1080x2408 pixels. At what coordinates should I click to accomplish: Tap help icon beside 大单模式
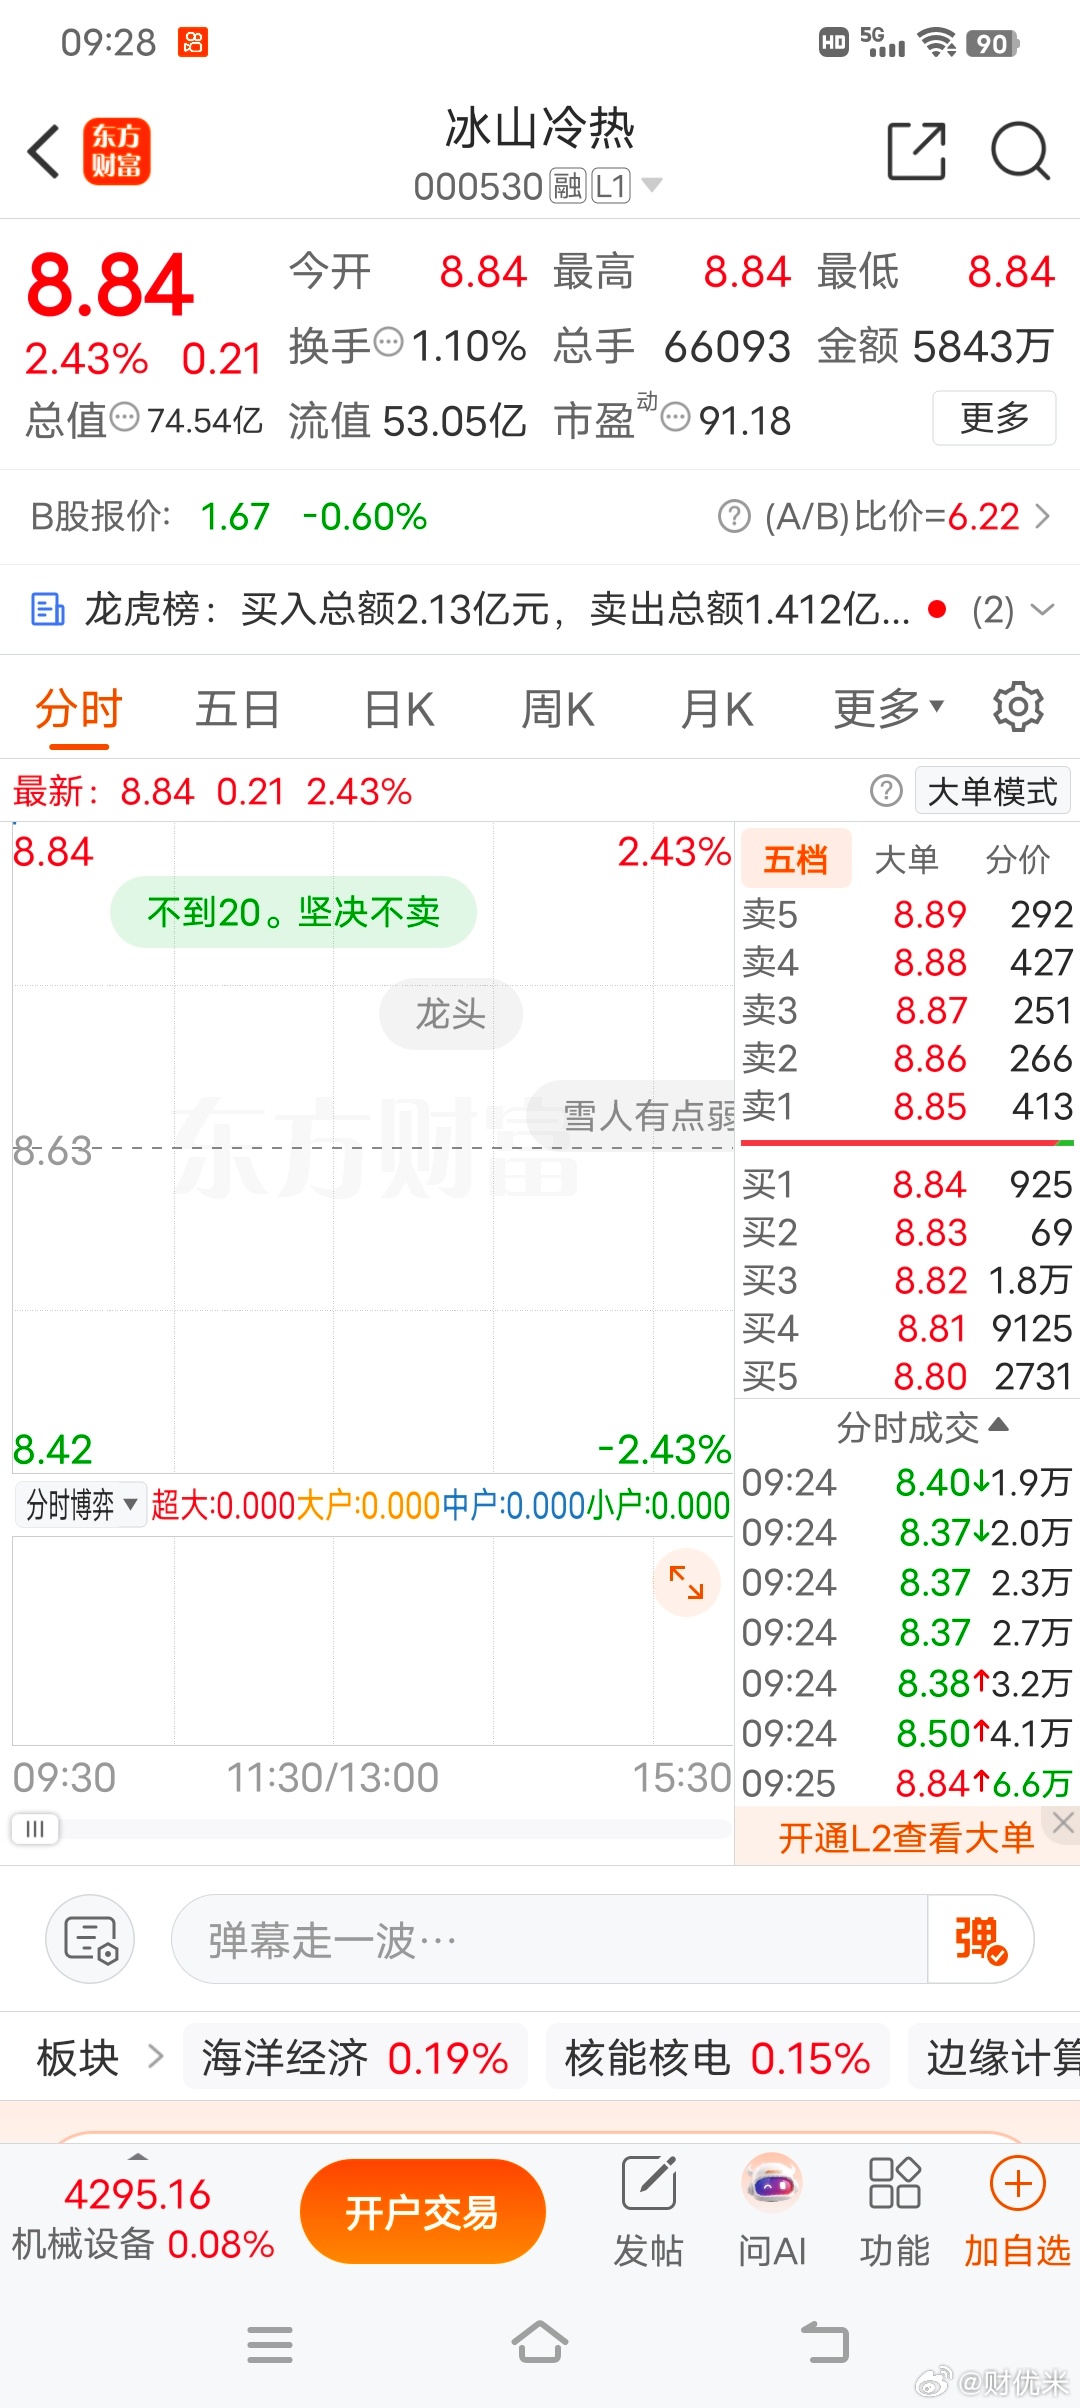click(886, 791)
